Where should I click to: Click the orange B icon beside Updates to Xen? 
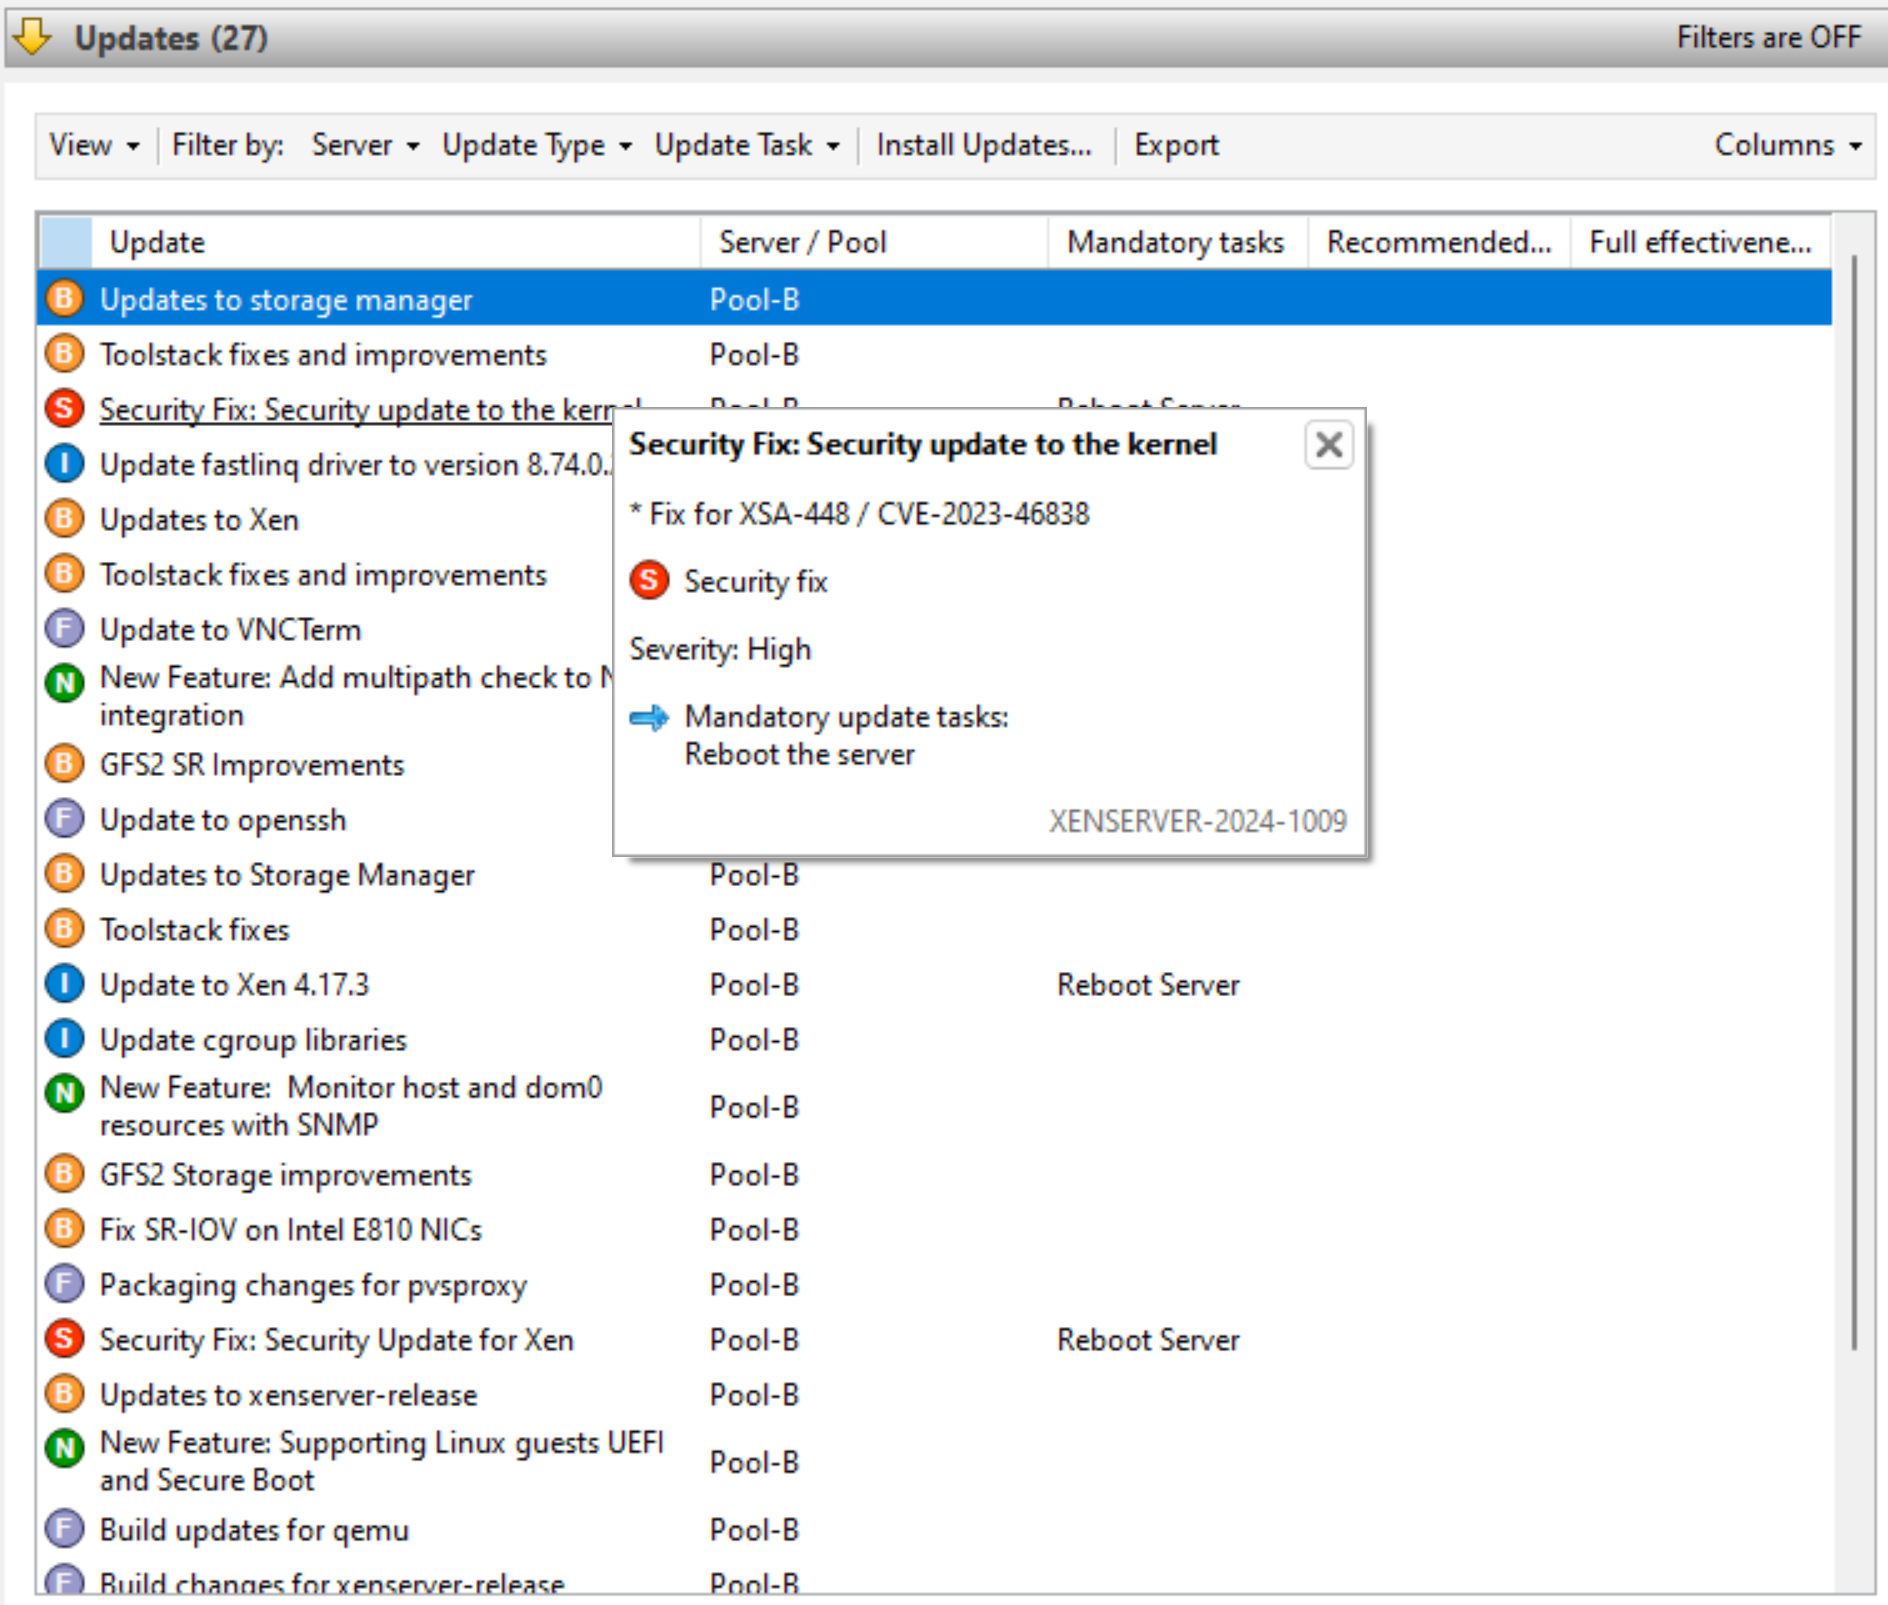64,518
